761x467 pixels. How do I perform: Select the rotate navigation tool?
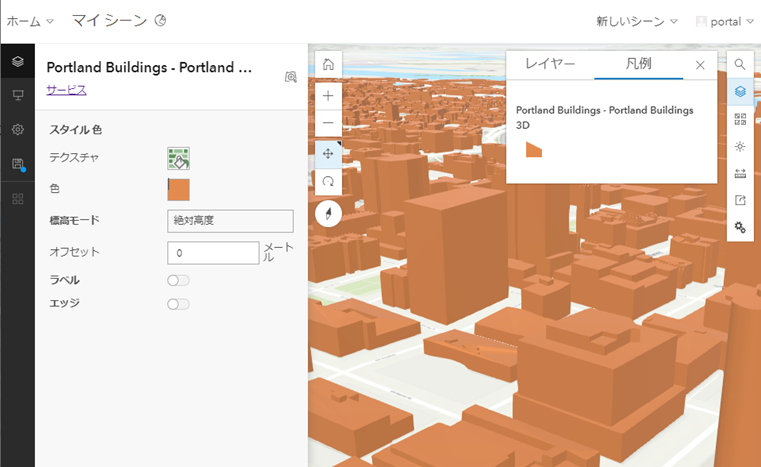click(328, 182)
